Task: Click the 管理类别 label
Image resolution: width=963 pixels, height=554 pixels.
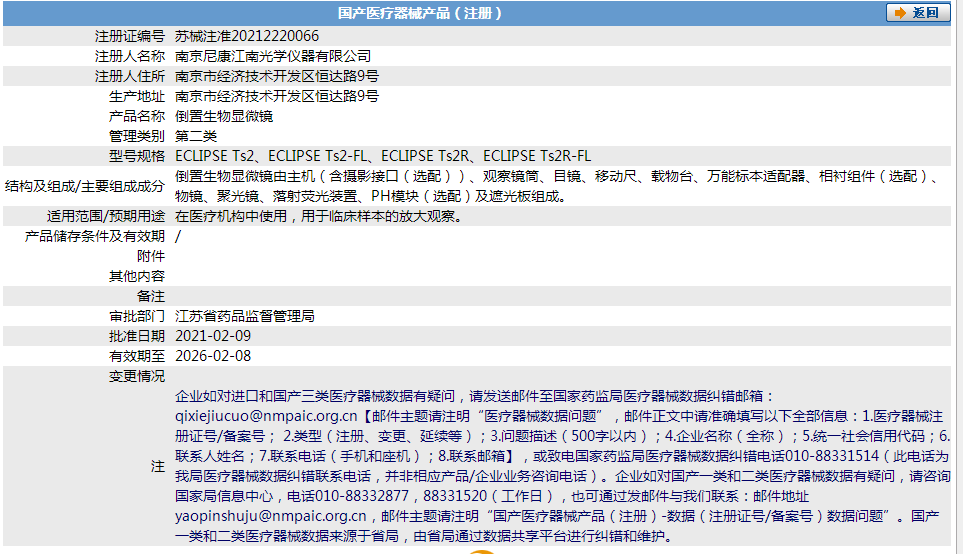Action: click(x=137, y=136)
